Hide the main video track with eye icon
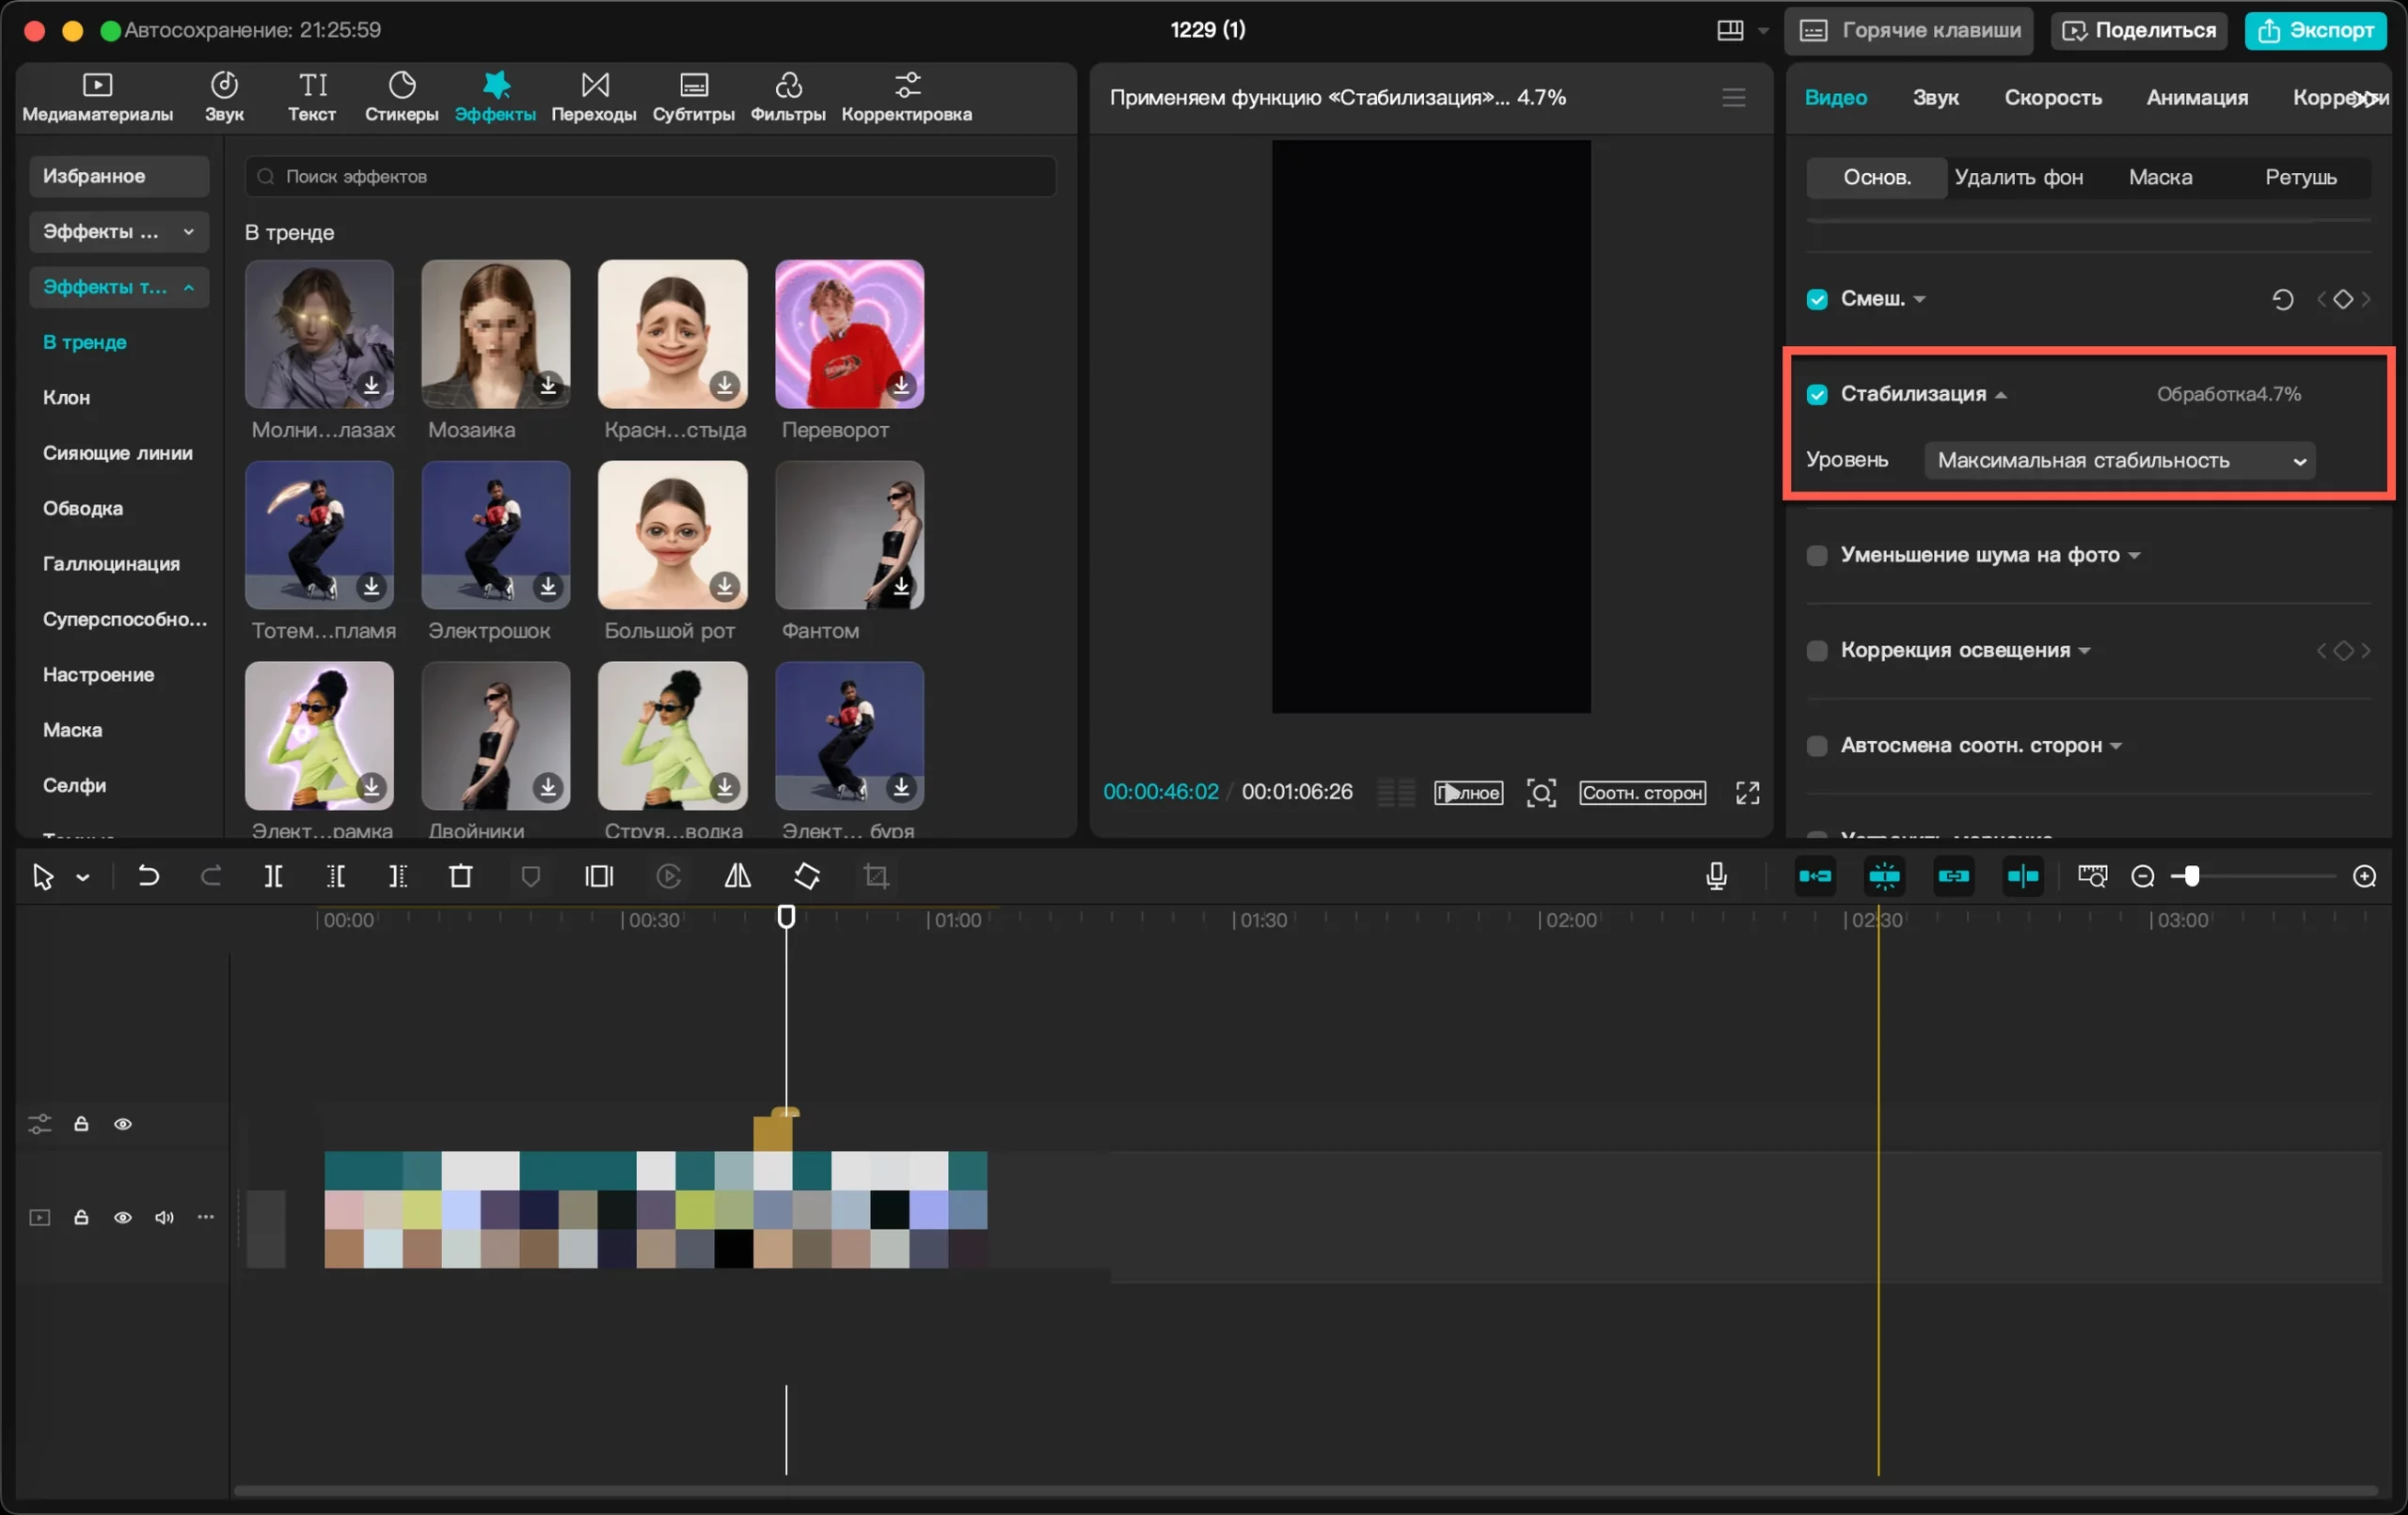The width and height of the screenshot is (2408, 1515). (x=123, y=1217)
